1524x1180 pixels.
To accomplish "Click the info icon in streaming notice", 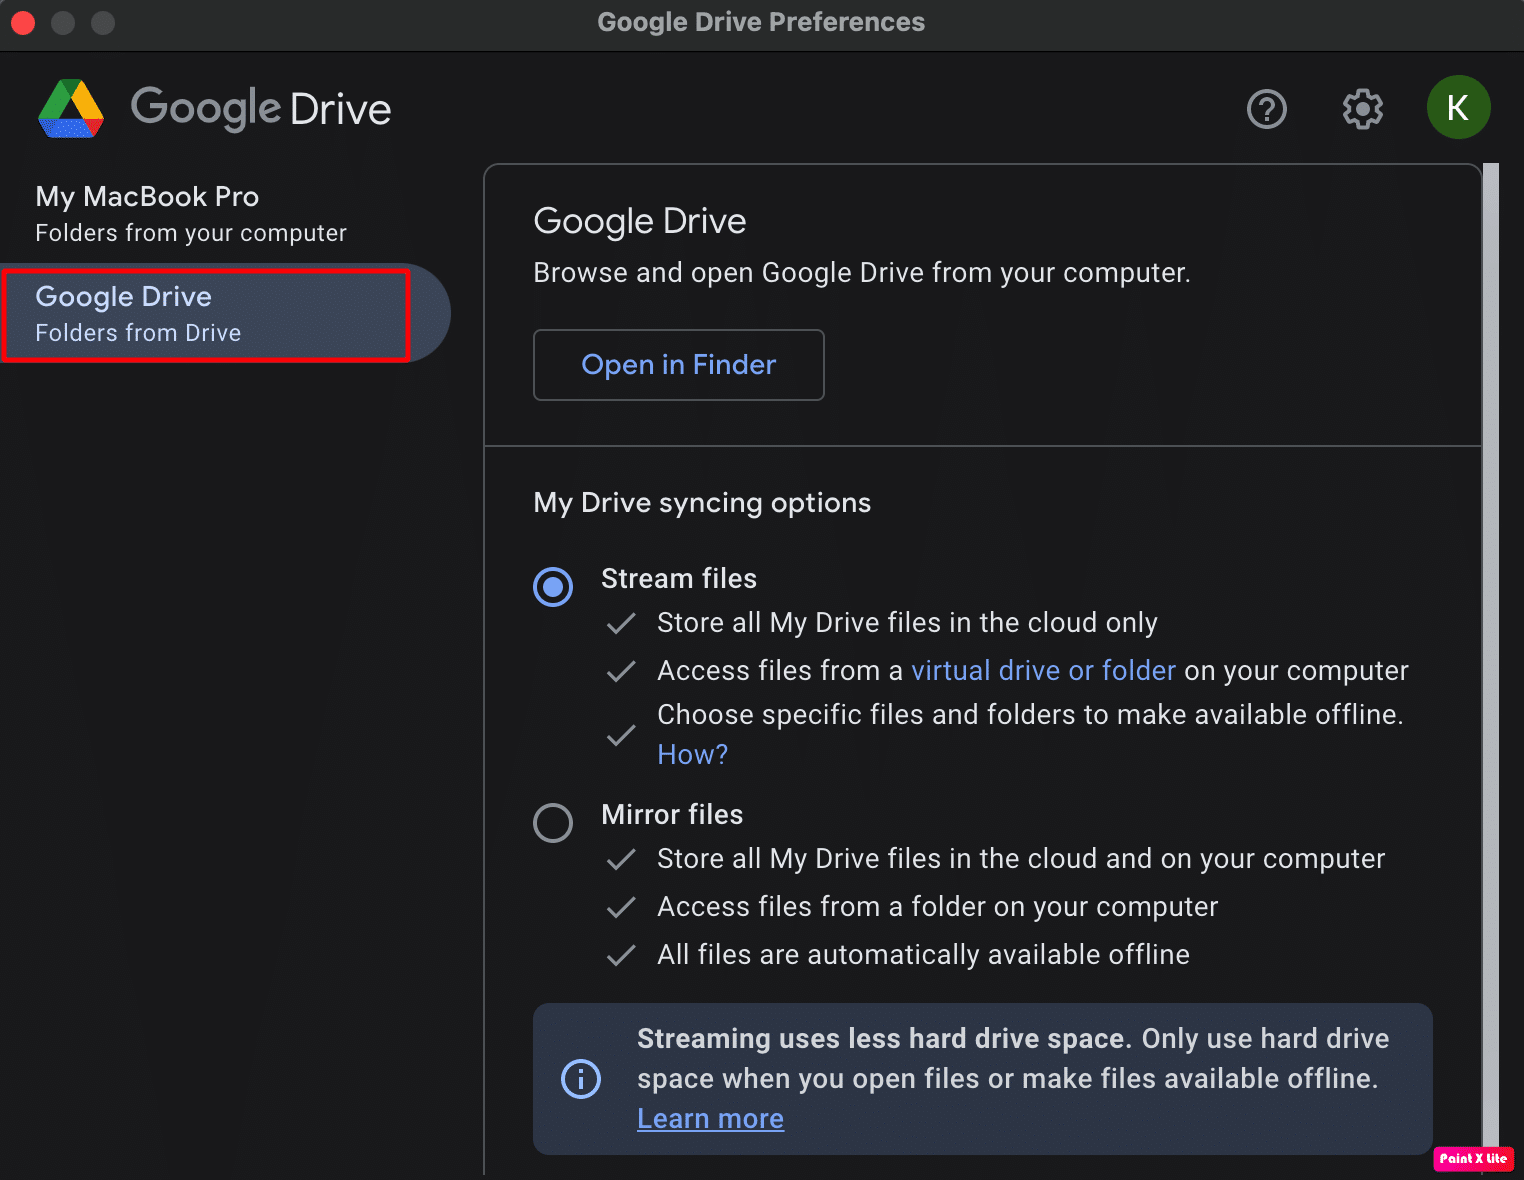I will tap(581, 1079).
